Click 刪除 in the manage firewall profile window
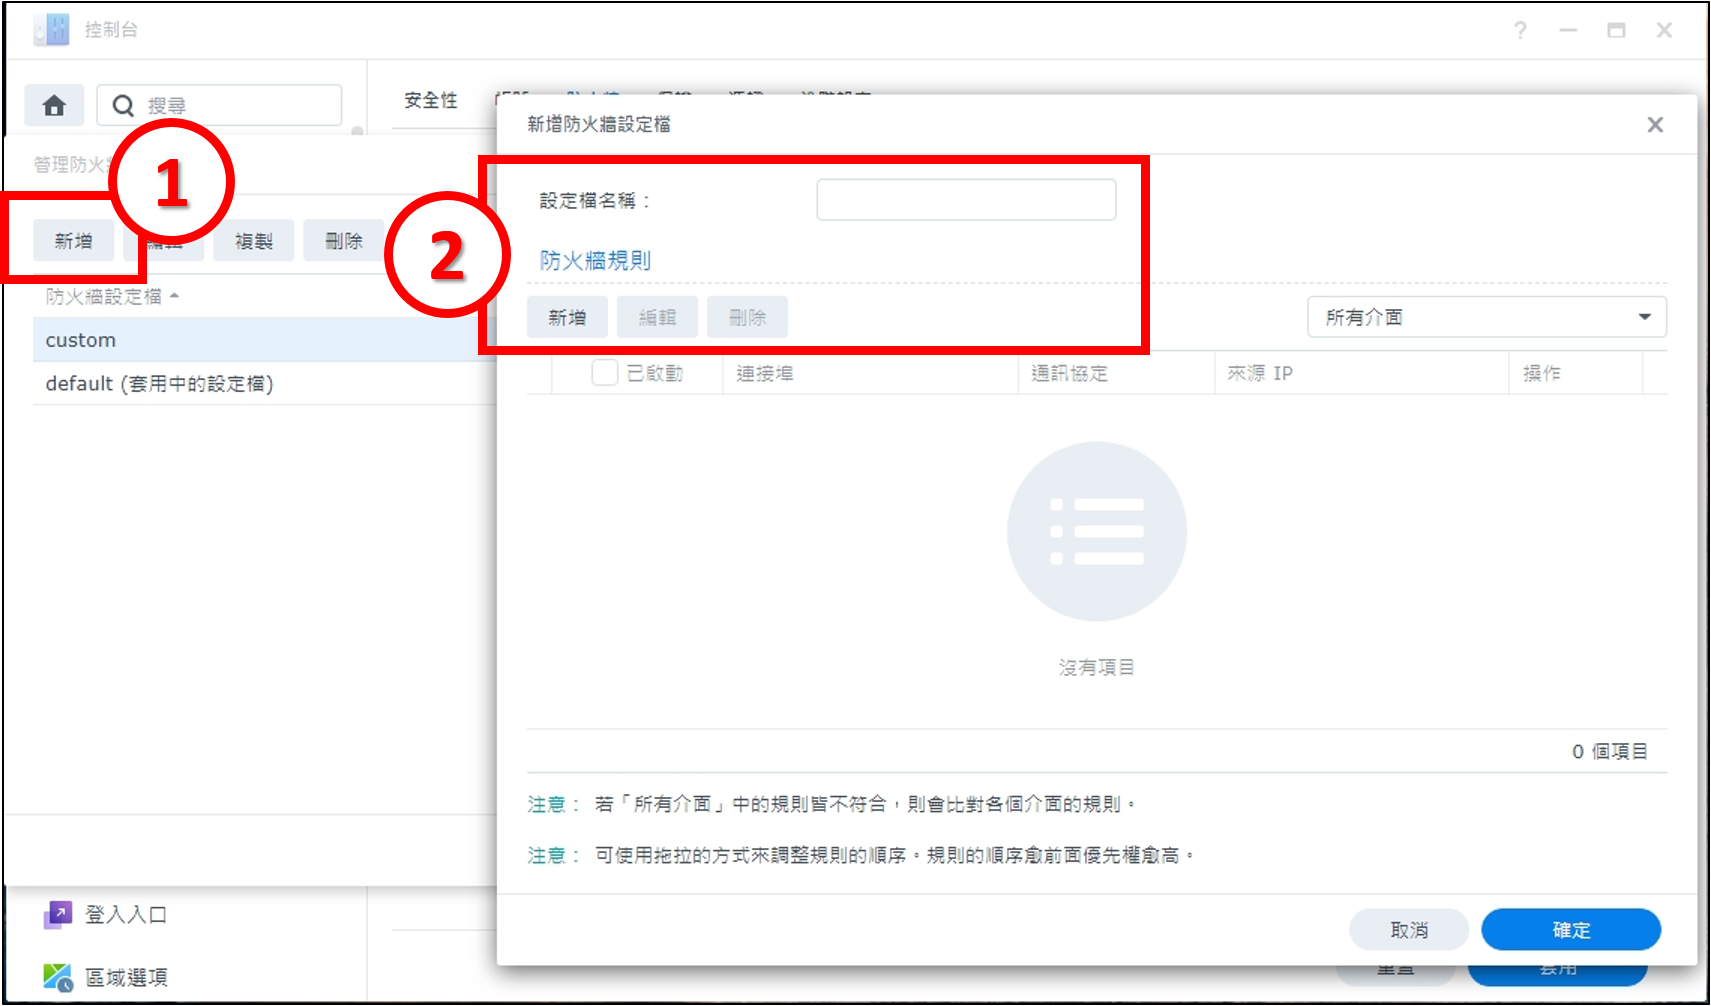This screenshot has width=1711, height=1006. tap(344, 241)
